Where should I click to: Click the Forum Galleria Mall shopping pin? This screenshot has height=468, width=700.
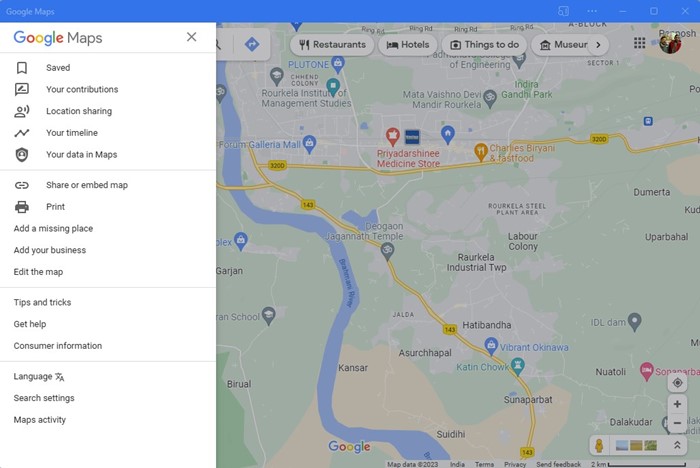(309, 144)
